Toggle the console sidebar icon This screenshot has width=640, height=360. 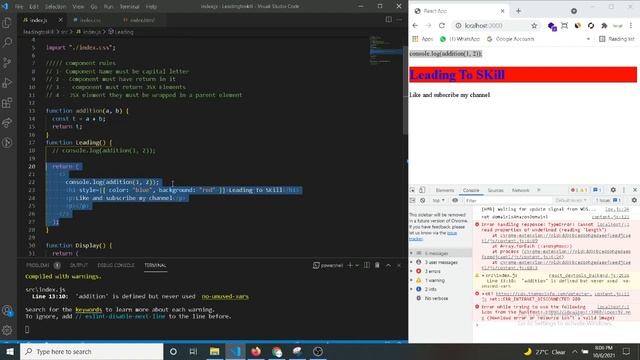[x=412, y=200]
